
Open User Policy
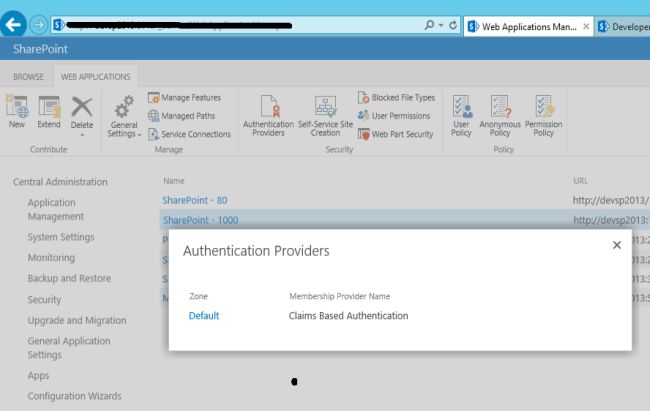point(461,116)
